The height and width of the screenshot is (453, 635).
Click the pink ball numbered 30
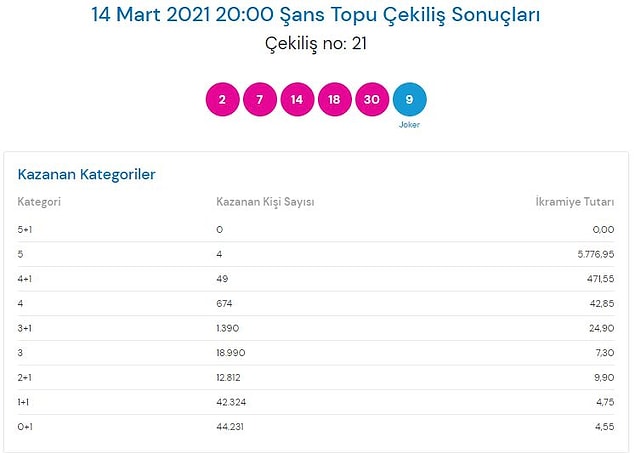click(372, 99)
